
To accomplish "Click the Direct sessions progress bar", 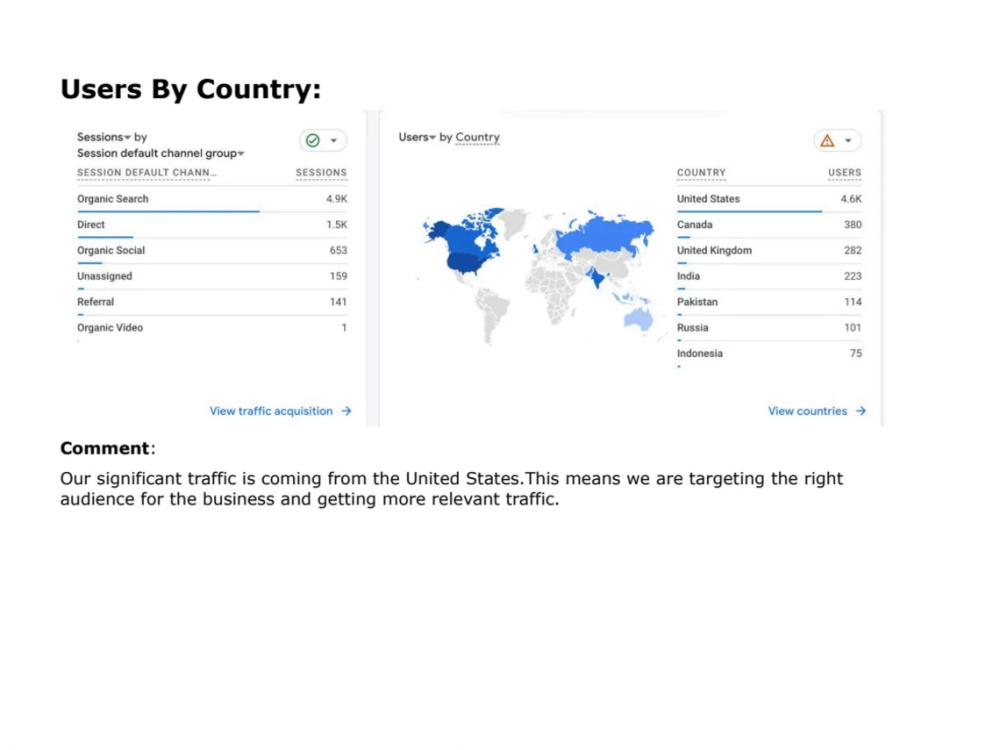I will (105, 237).
